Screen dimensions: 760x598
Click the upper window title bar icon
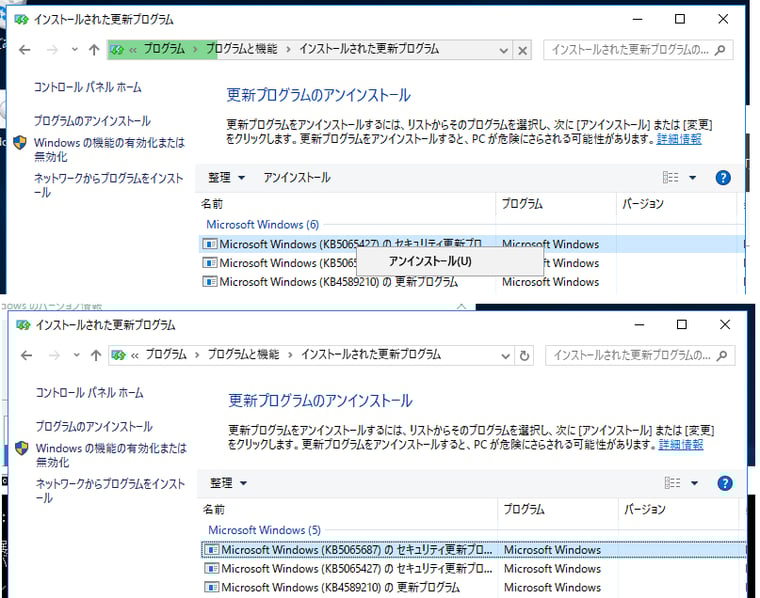pyautogui.click(x=21, y=20)
